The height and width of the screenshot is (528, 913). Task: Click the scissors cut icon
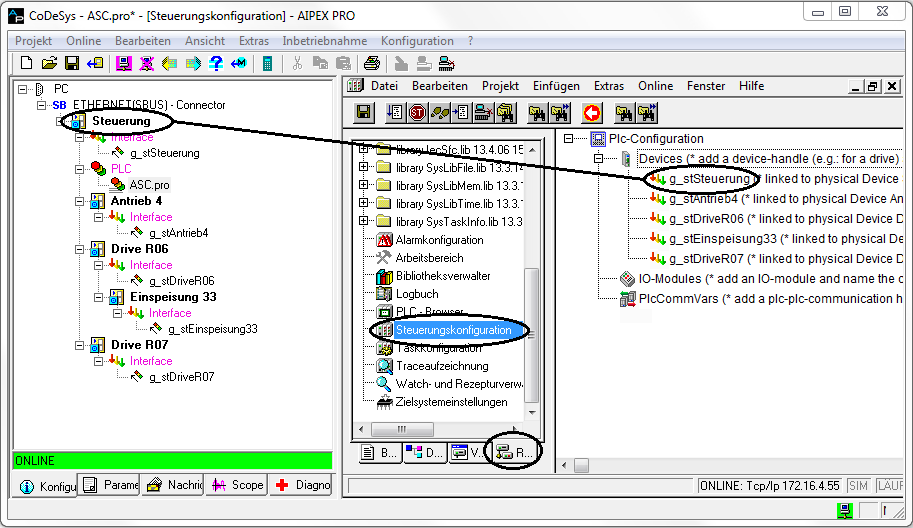(298, 63)
